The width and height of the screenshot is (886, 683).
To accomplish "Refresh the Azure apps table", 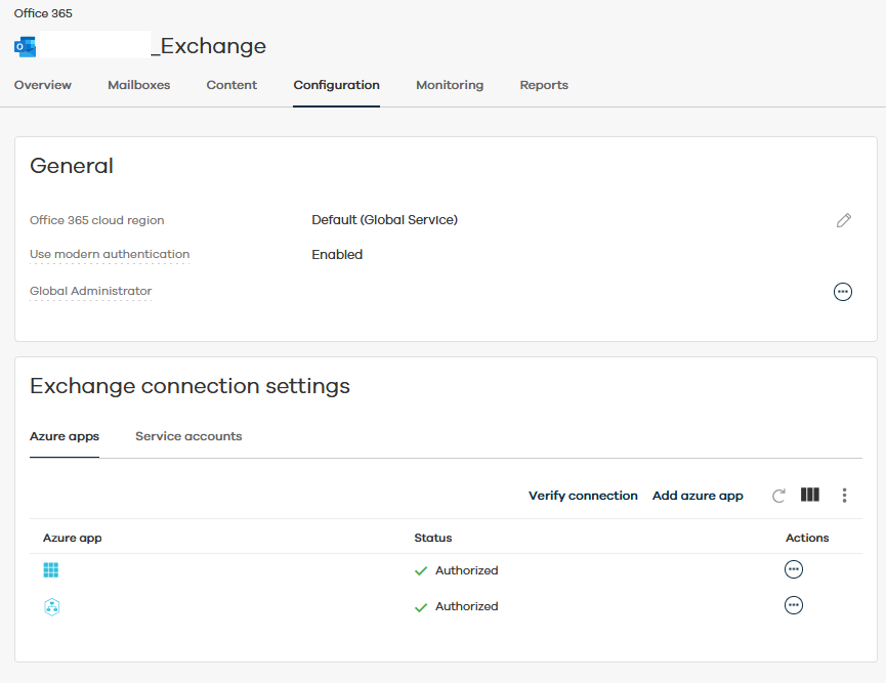I will pyautogui.click(x=779, y=495).
